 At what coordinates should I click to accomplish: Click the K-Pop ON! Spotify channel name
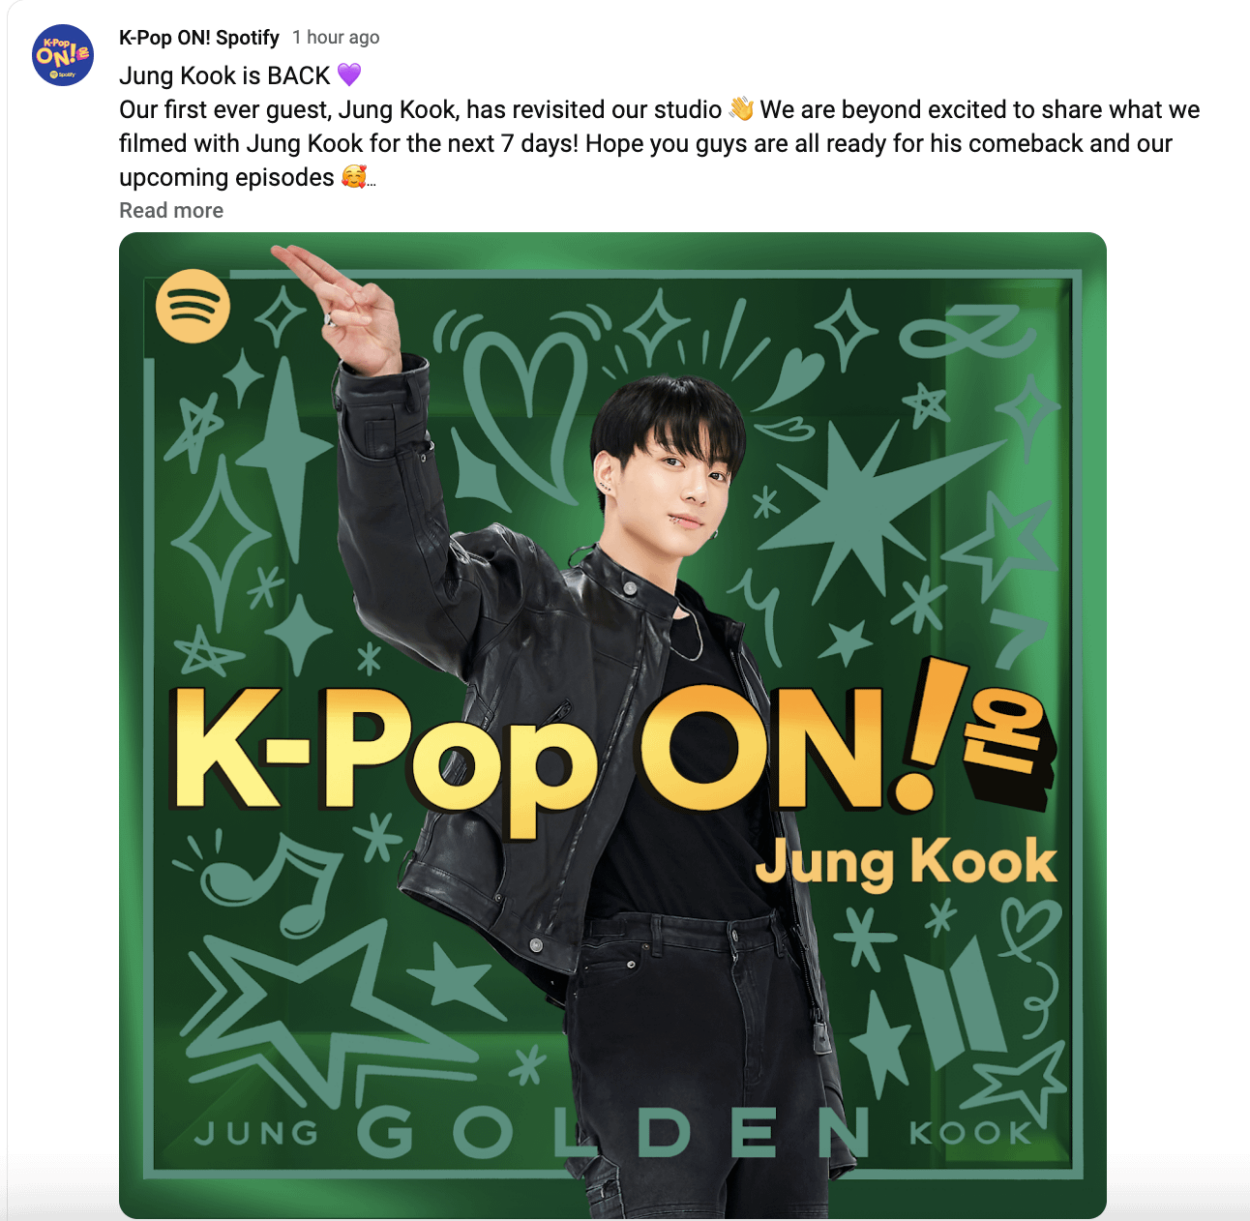click(199, 37)
